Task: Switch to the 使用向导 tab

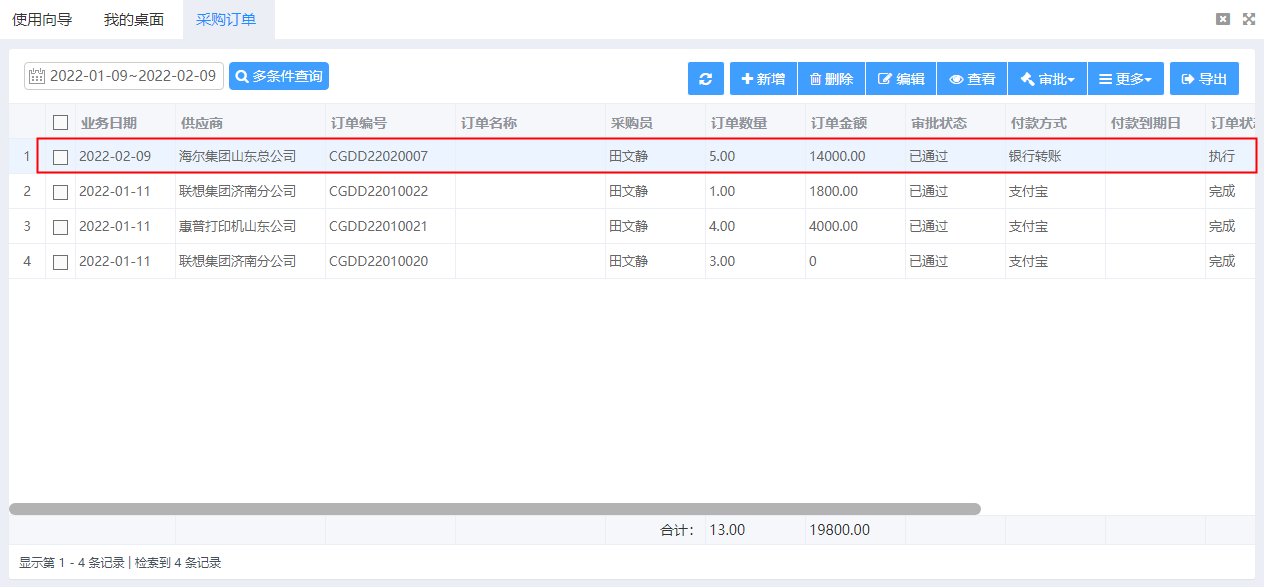Action: pos(42,19)
